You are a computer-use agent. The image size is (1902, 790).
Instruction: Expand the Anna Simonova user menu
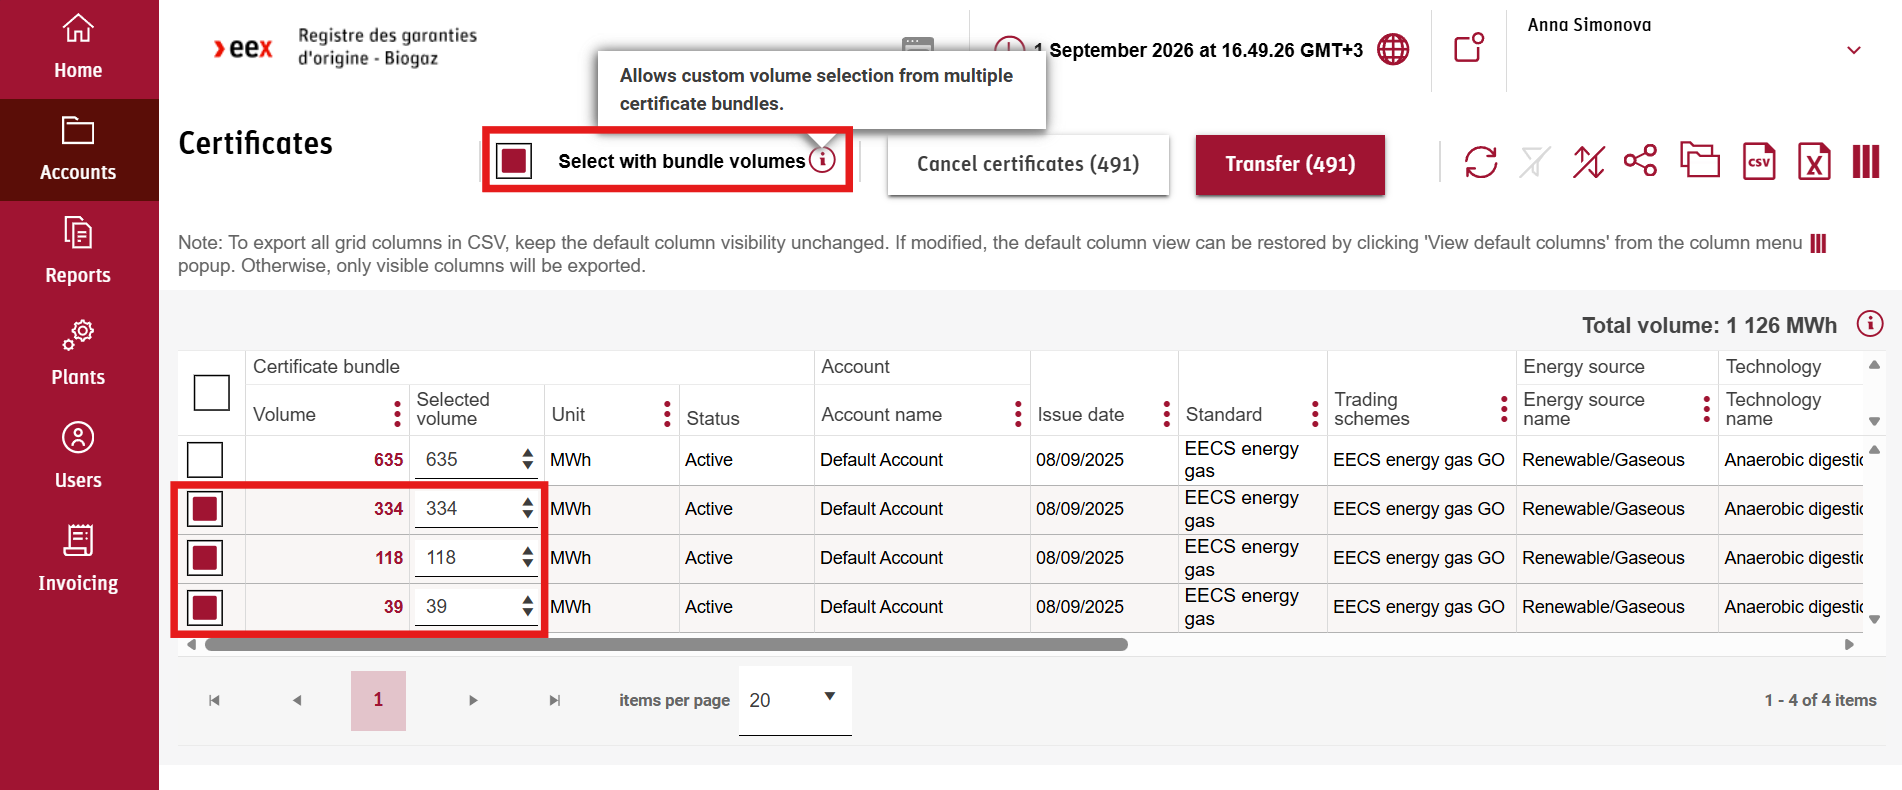(1853, 50)
